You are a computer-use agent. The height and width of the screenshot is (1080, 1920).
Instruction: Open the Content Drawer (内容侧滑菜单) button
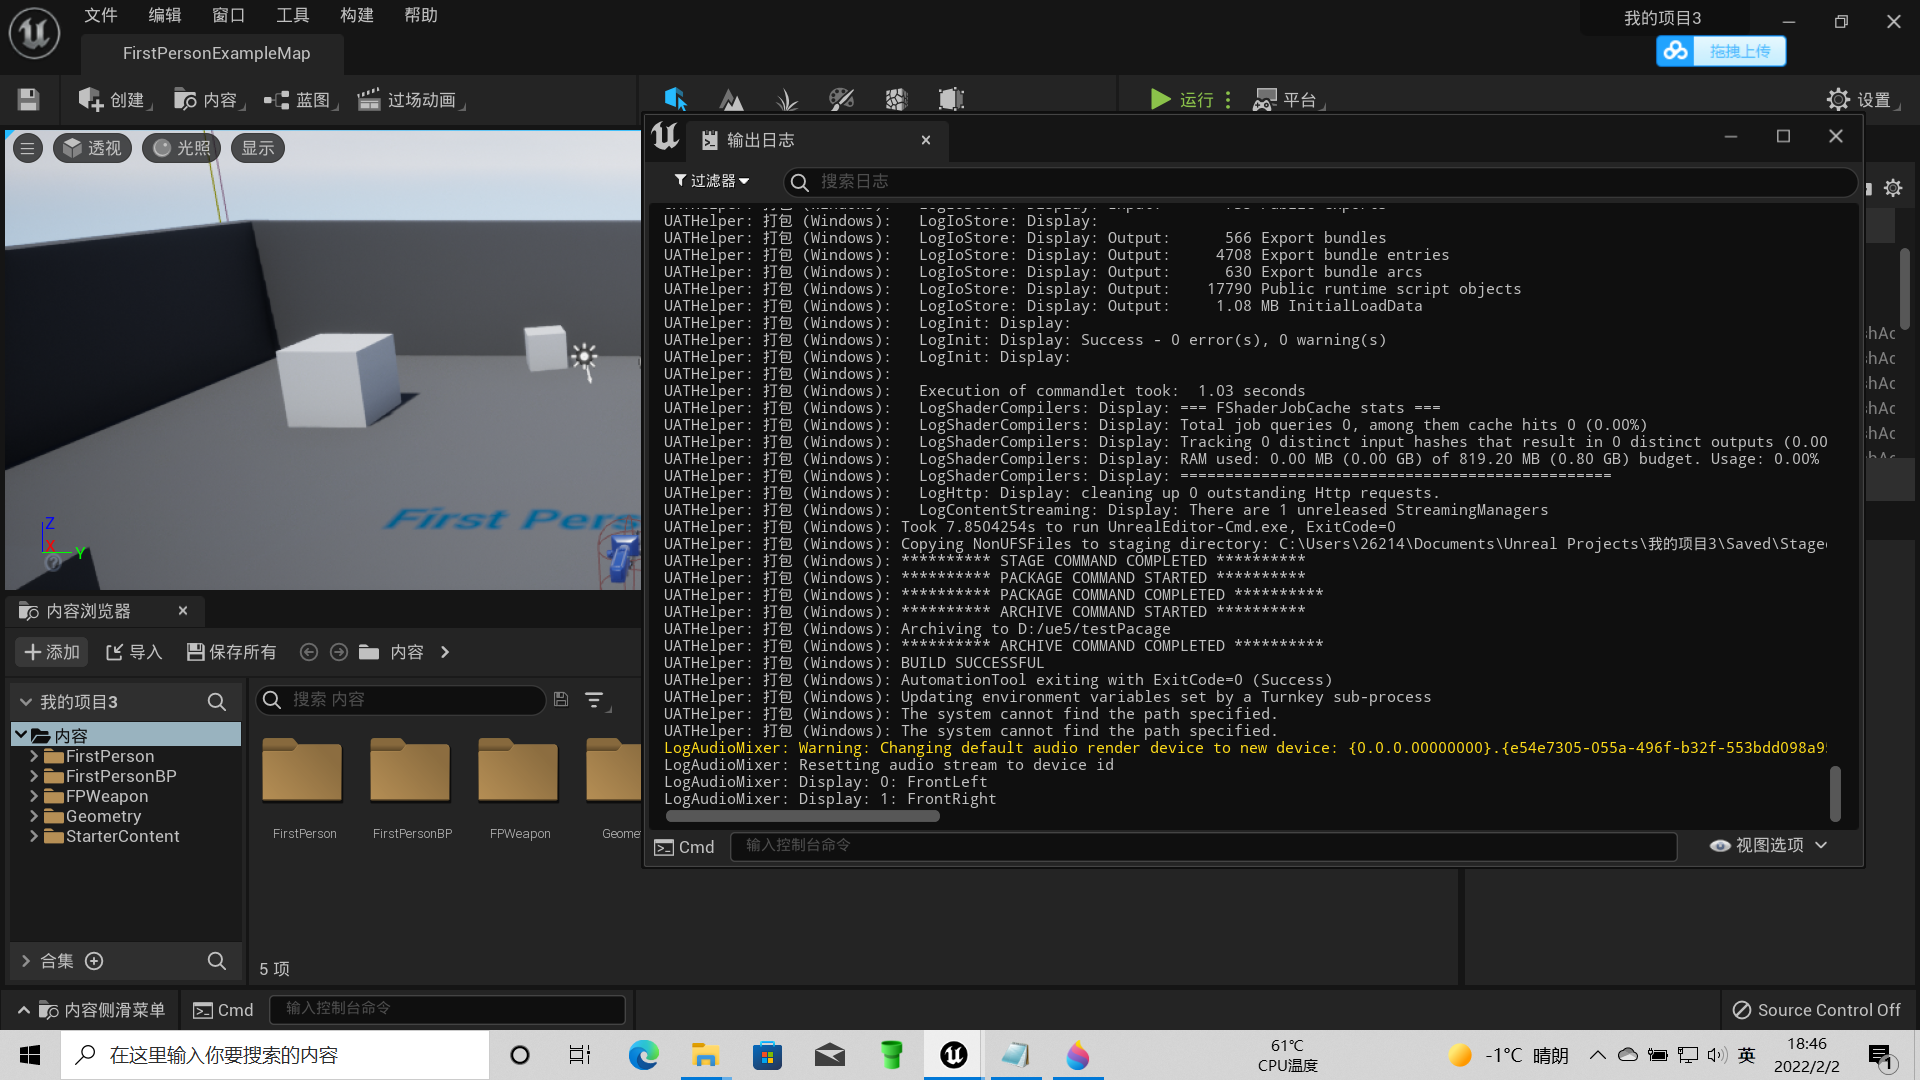[x=91, y=1010]
